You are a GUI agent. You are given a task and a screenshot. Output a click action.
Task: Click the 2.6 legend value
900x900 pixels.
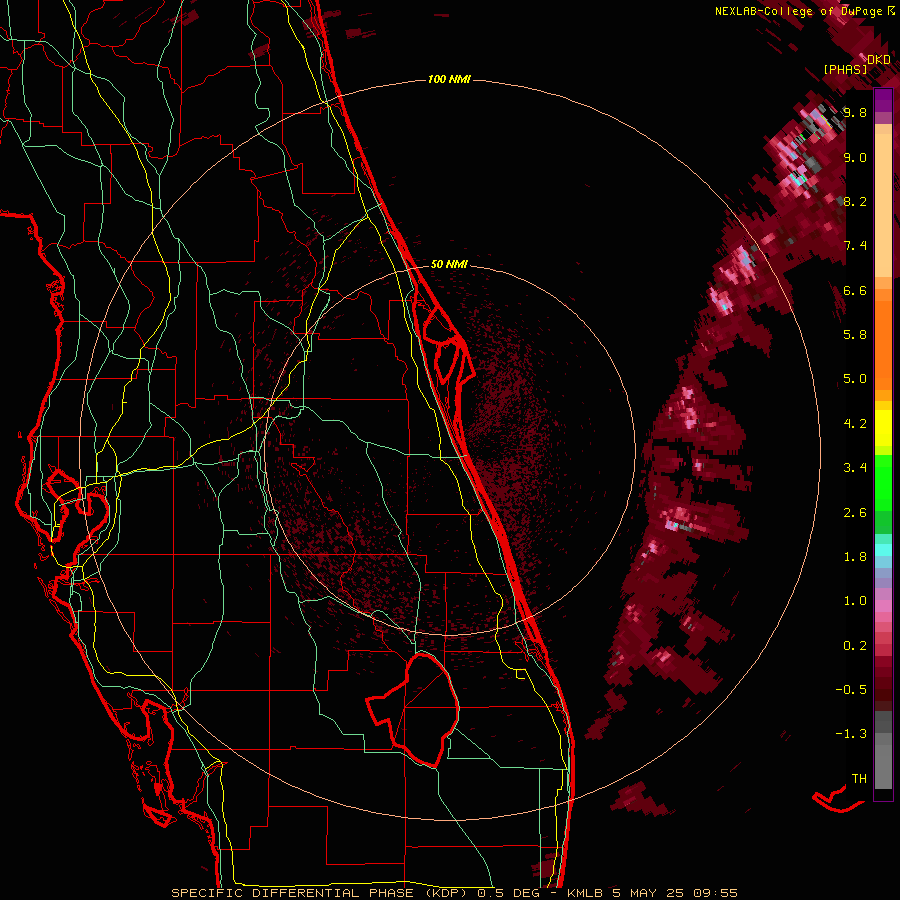coord(855,512)
